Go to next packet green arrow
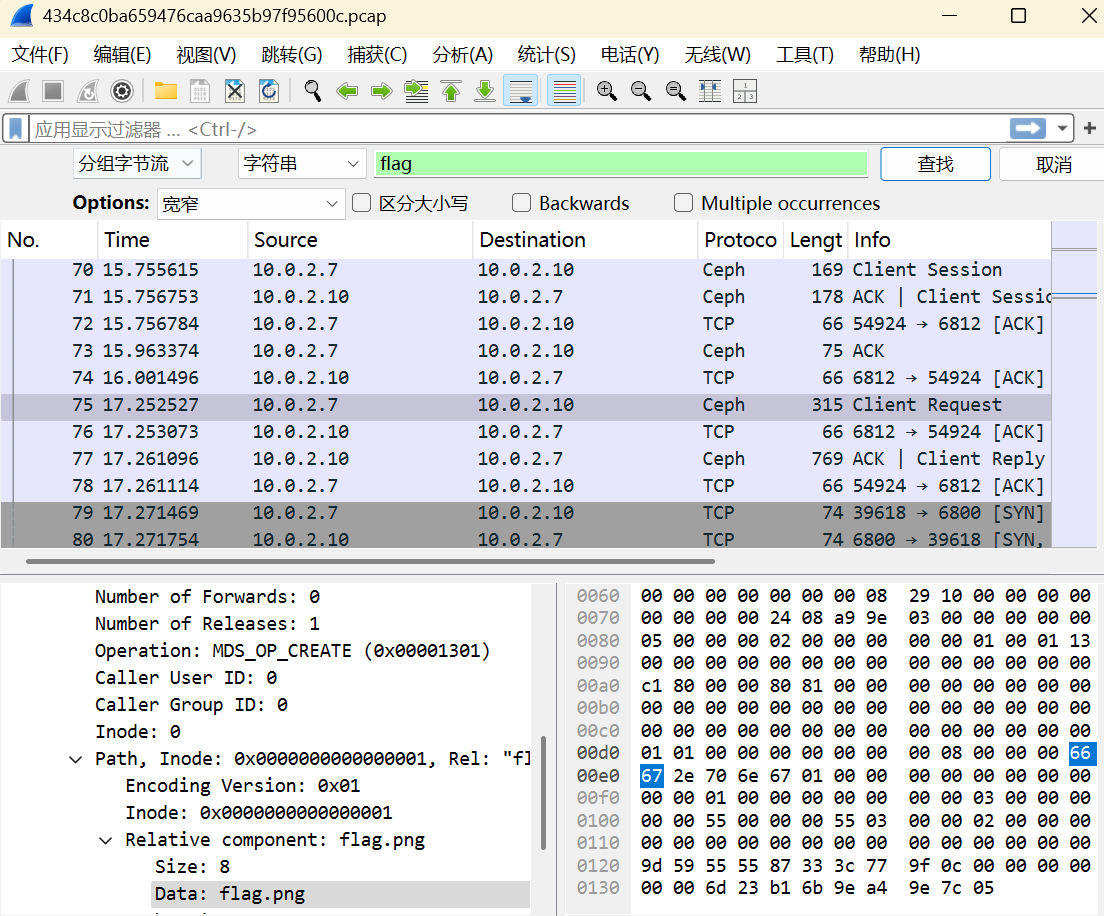The image size is (1104, 916). point(381,92)
